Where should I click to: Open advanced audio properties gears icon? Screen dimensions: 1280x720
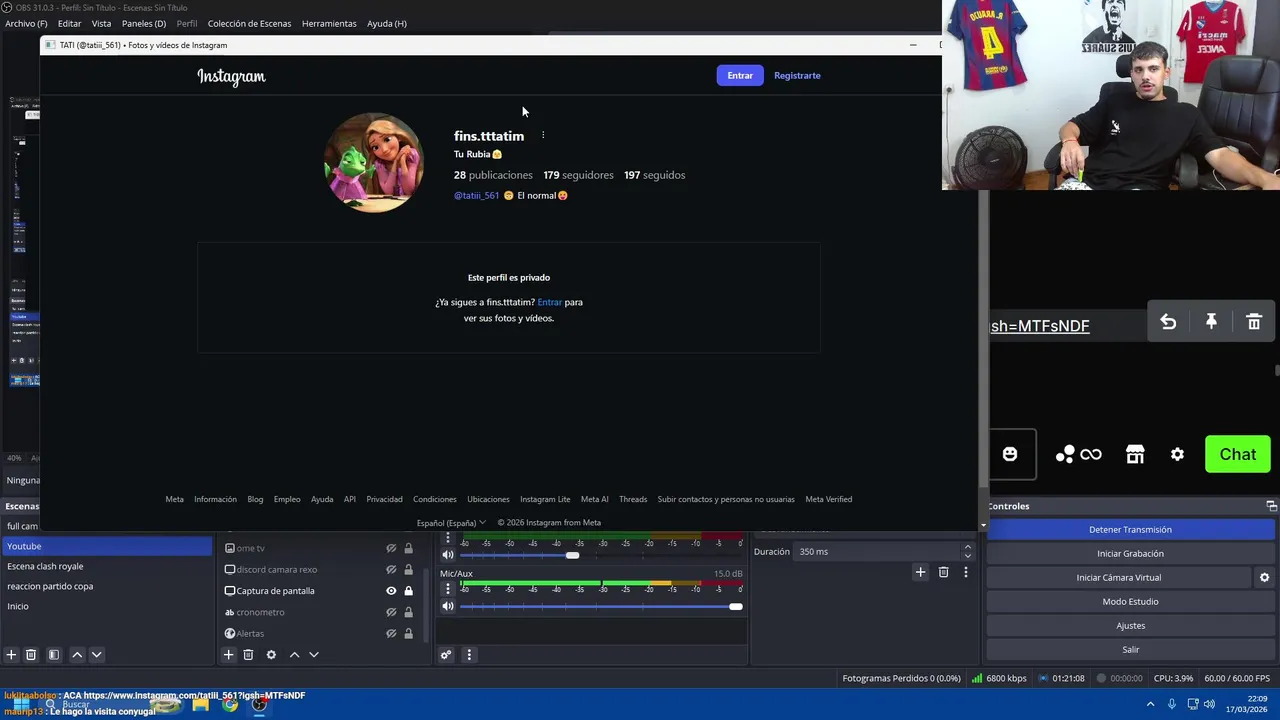[x=446, y=655]
